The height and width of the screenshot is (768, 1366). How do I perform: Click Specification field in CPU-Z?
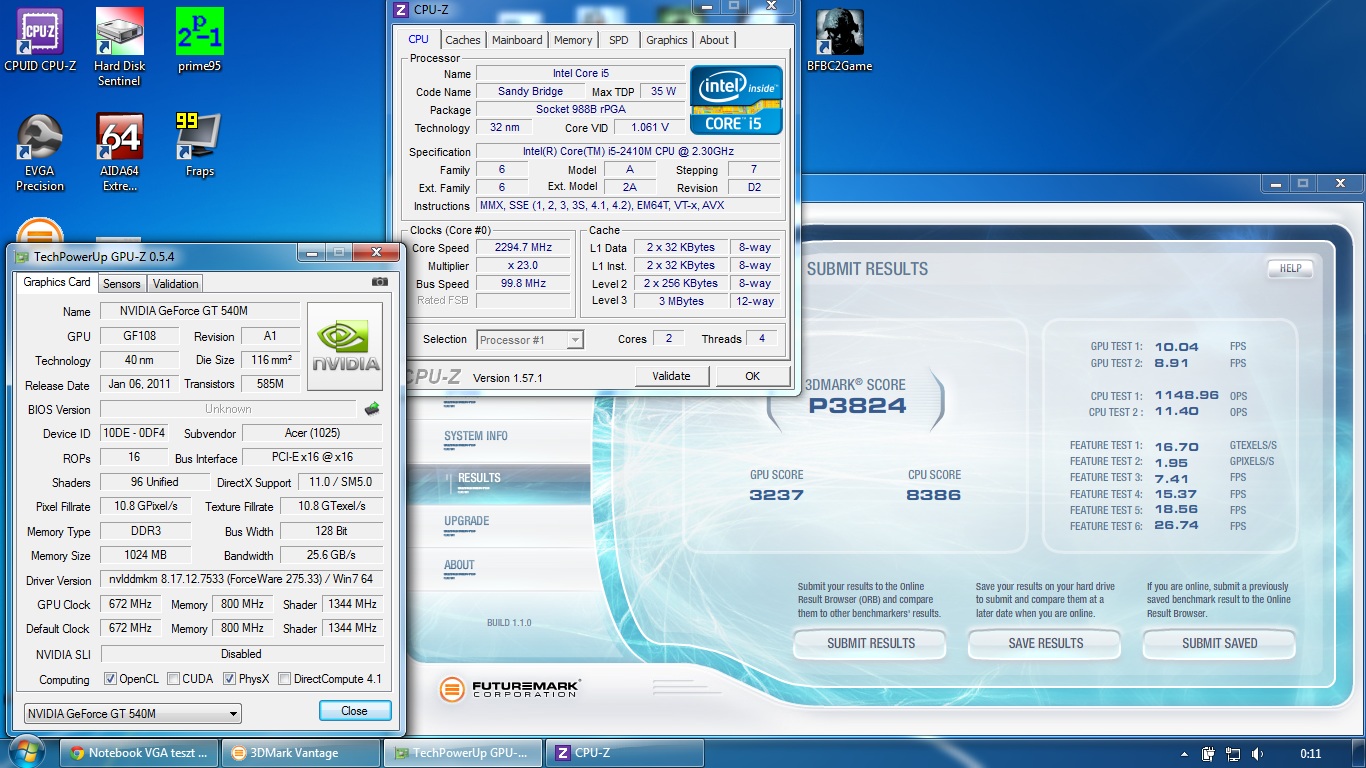(628, 151)
